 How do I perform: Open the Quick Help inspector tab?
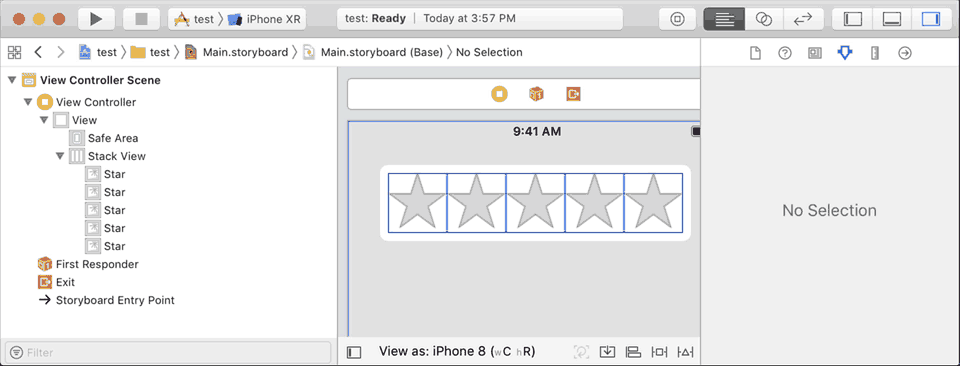pos(785,53)
